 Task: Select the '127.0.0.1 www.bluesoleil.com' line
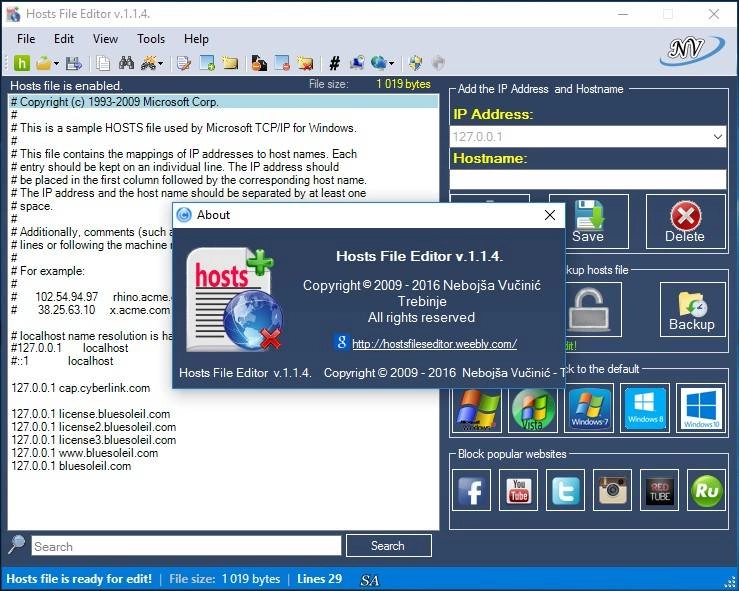(85, 453)
